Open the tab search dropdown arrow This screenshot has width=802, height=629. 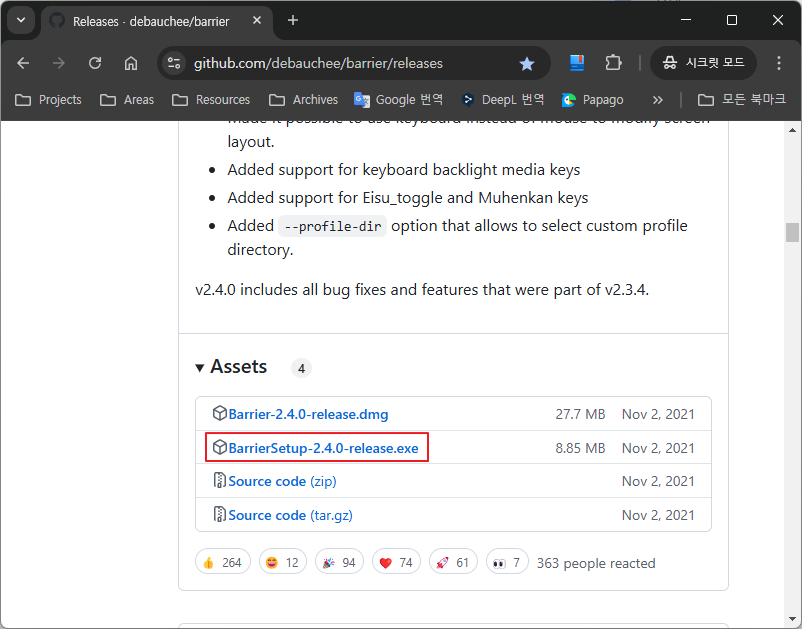pos(21,20)
